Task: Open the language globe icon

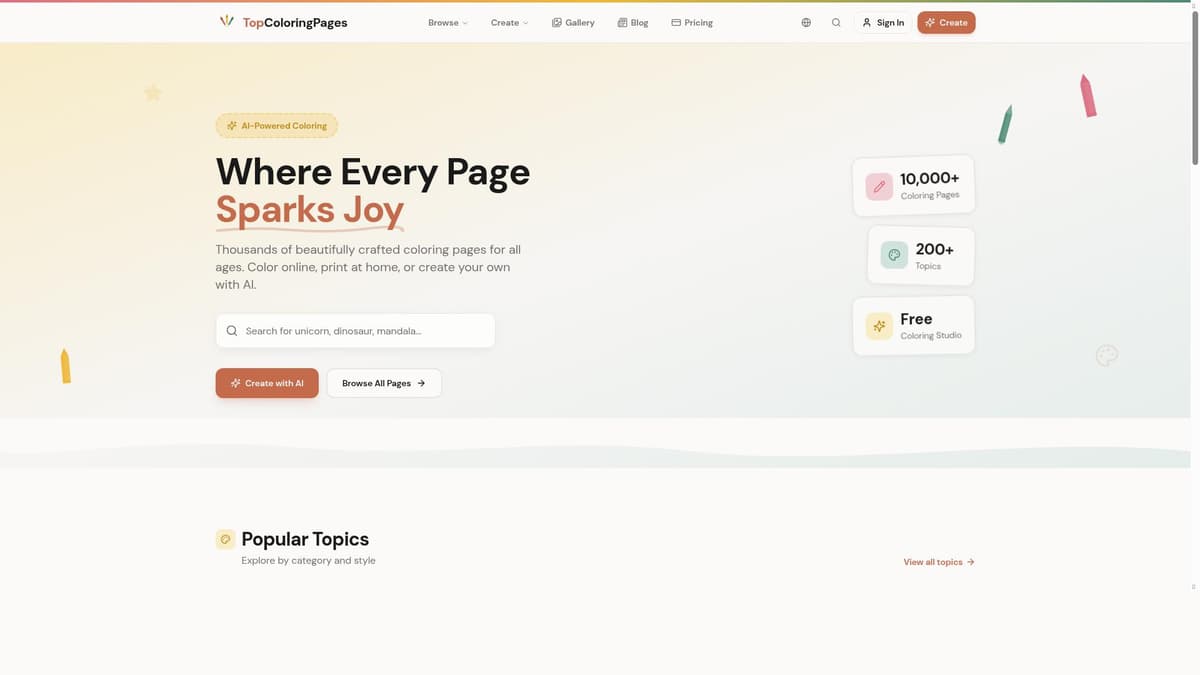Action: tap(806, 22)
